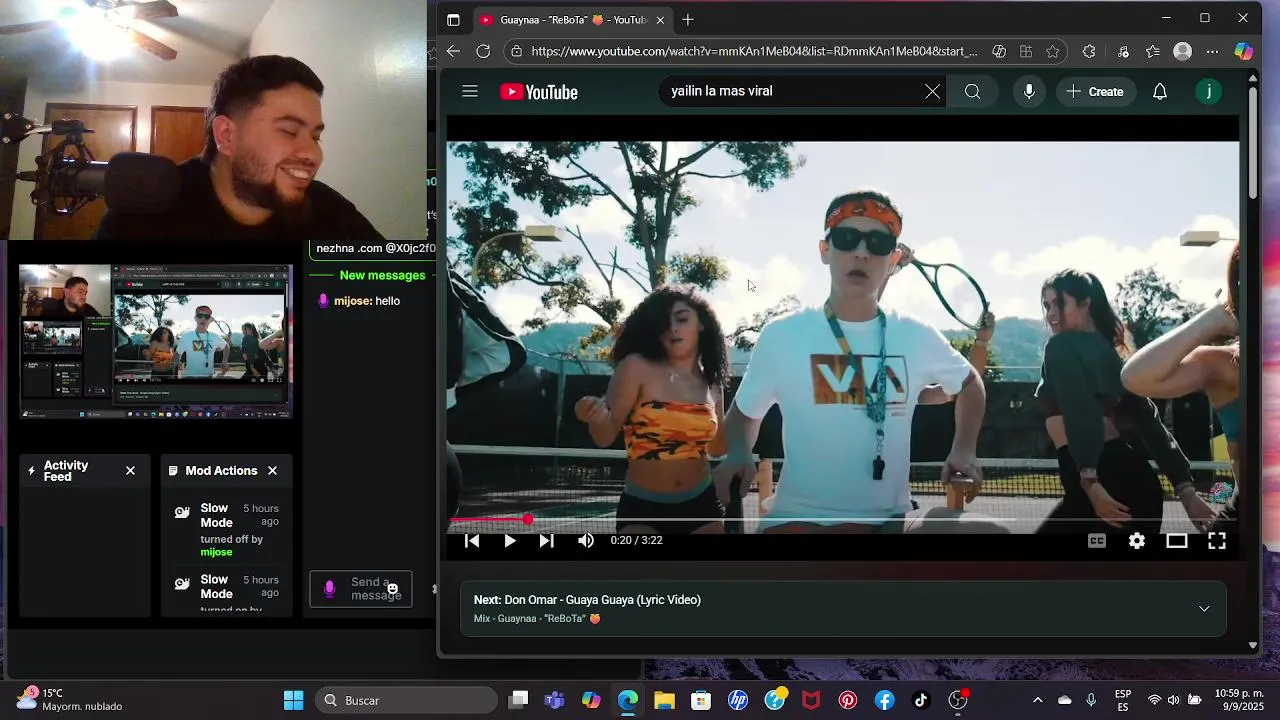
Task: Open Pinterest from the taskbar
Action: pos(848,700)
